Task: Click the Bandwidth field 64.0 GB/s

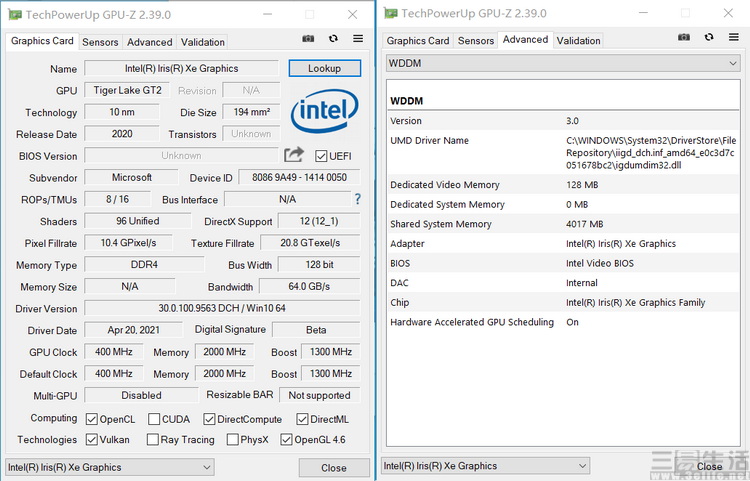Action: (309, 286)
